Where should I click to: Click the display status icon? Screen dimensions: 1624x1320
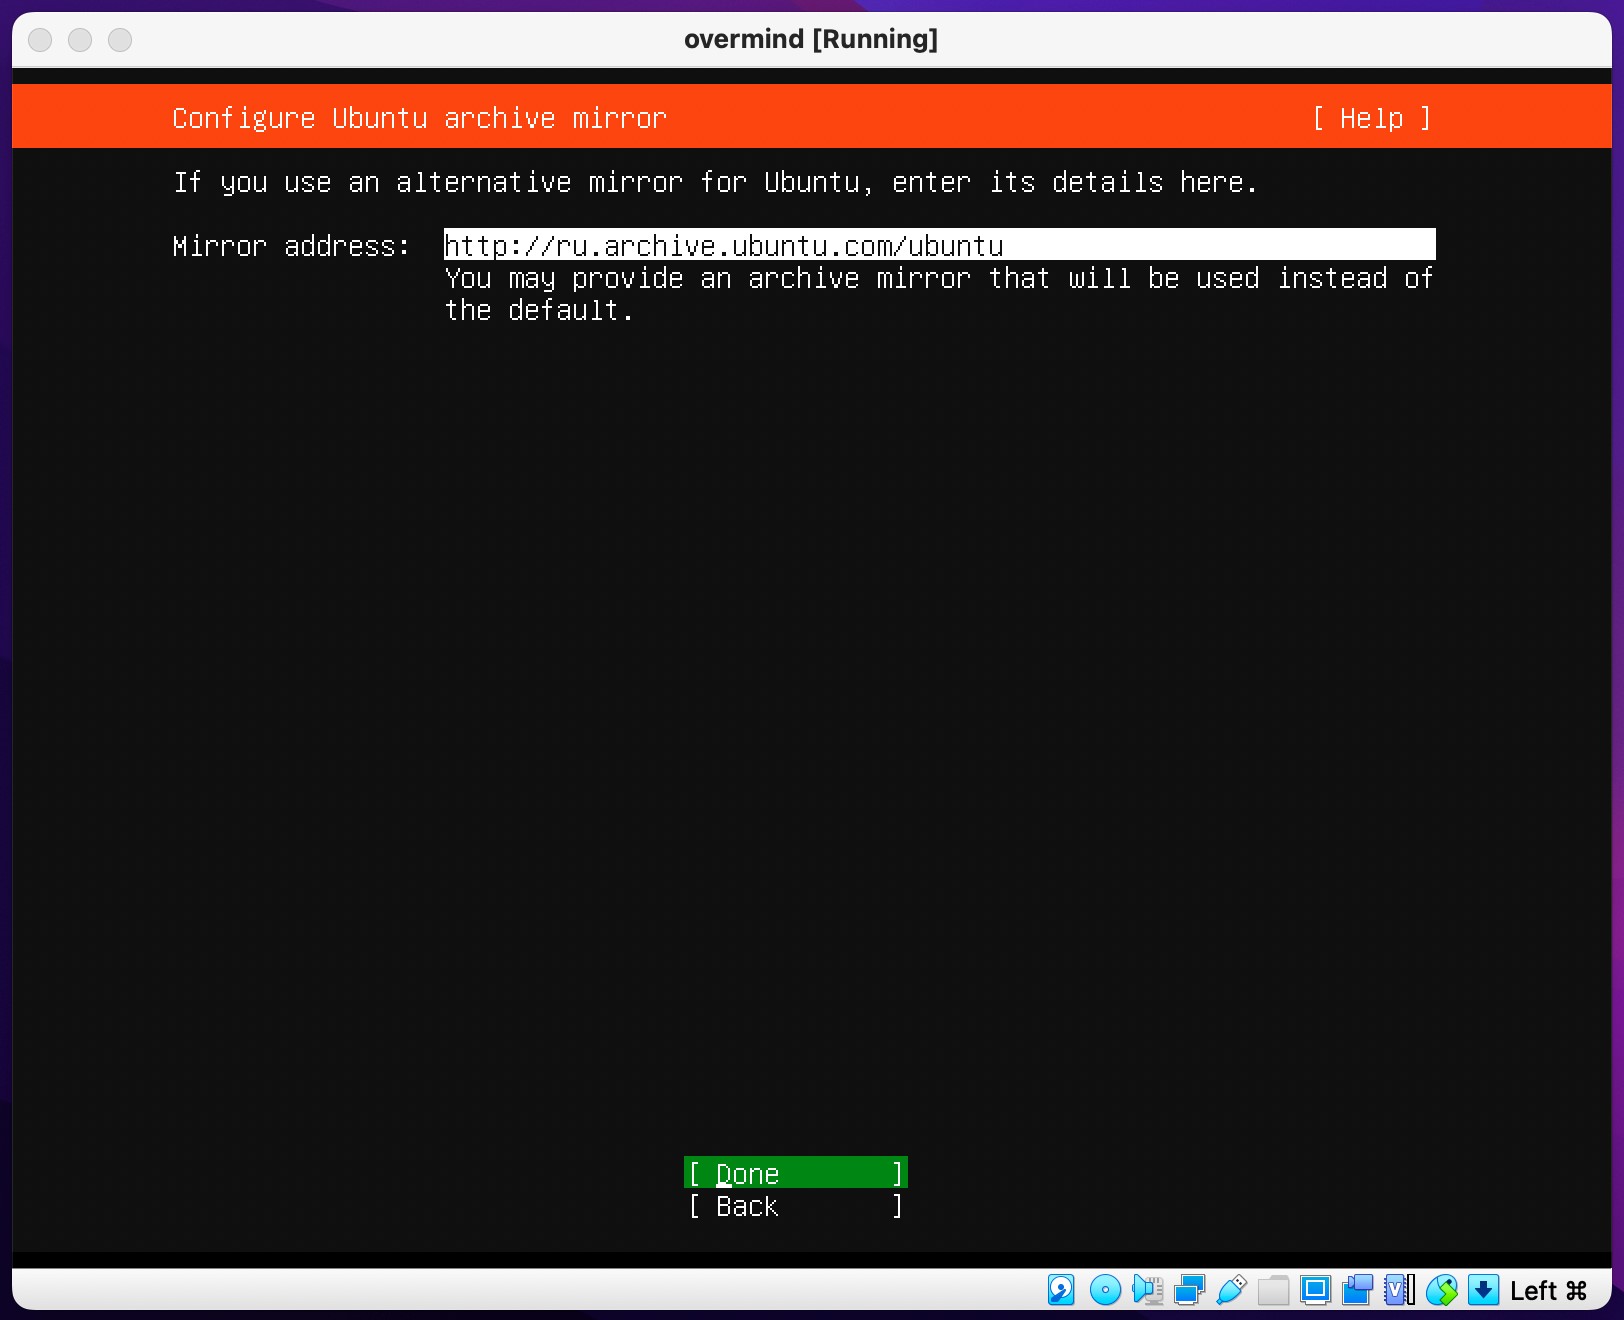click(x=1313, y=1291)
